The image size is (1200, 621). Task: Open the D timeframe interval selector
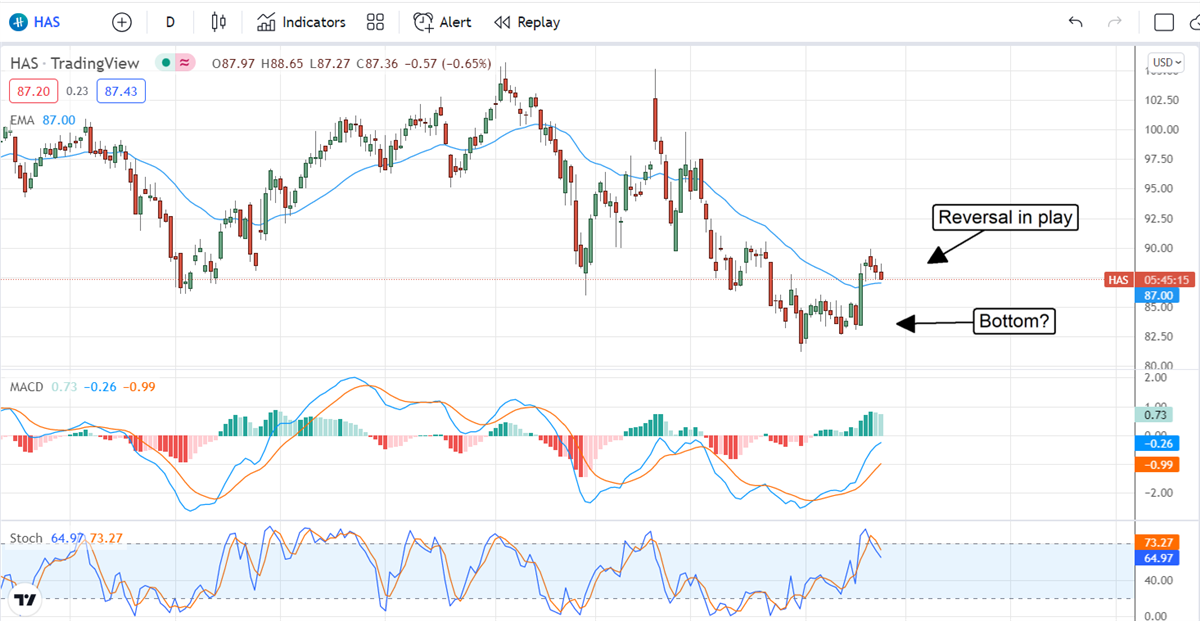click(x=170, y=22)
